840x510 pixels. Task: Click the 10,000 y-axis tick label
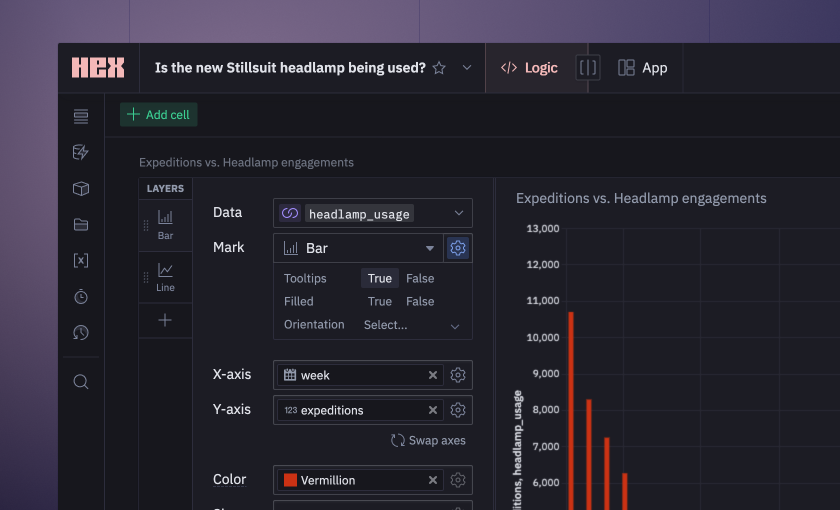tap(543, 338)
